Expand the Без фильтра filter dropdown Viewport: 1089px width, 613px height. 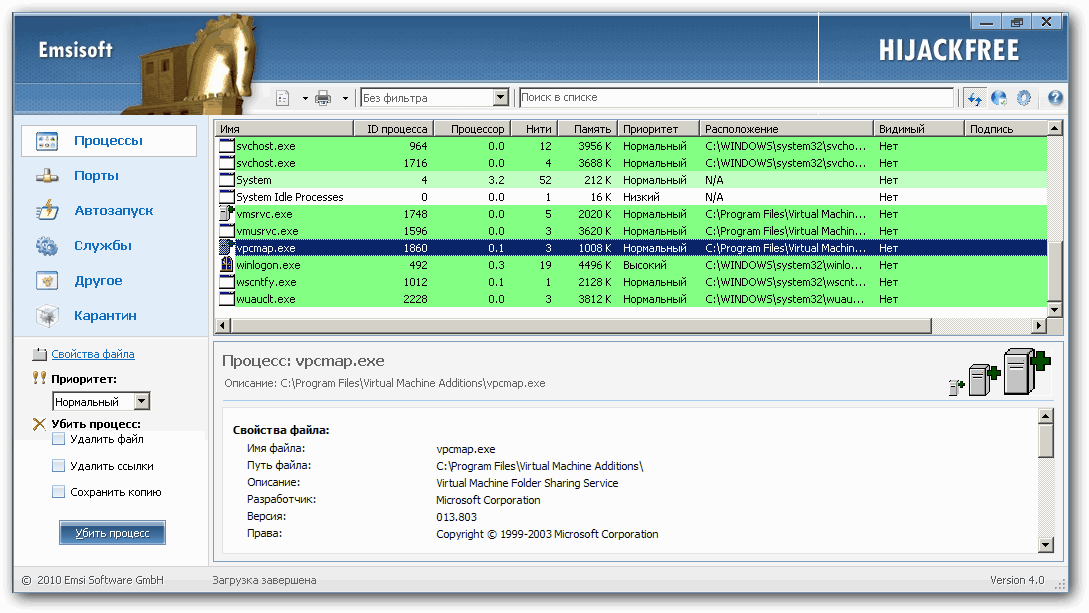(501, 98)
